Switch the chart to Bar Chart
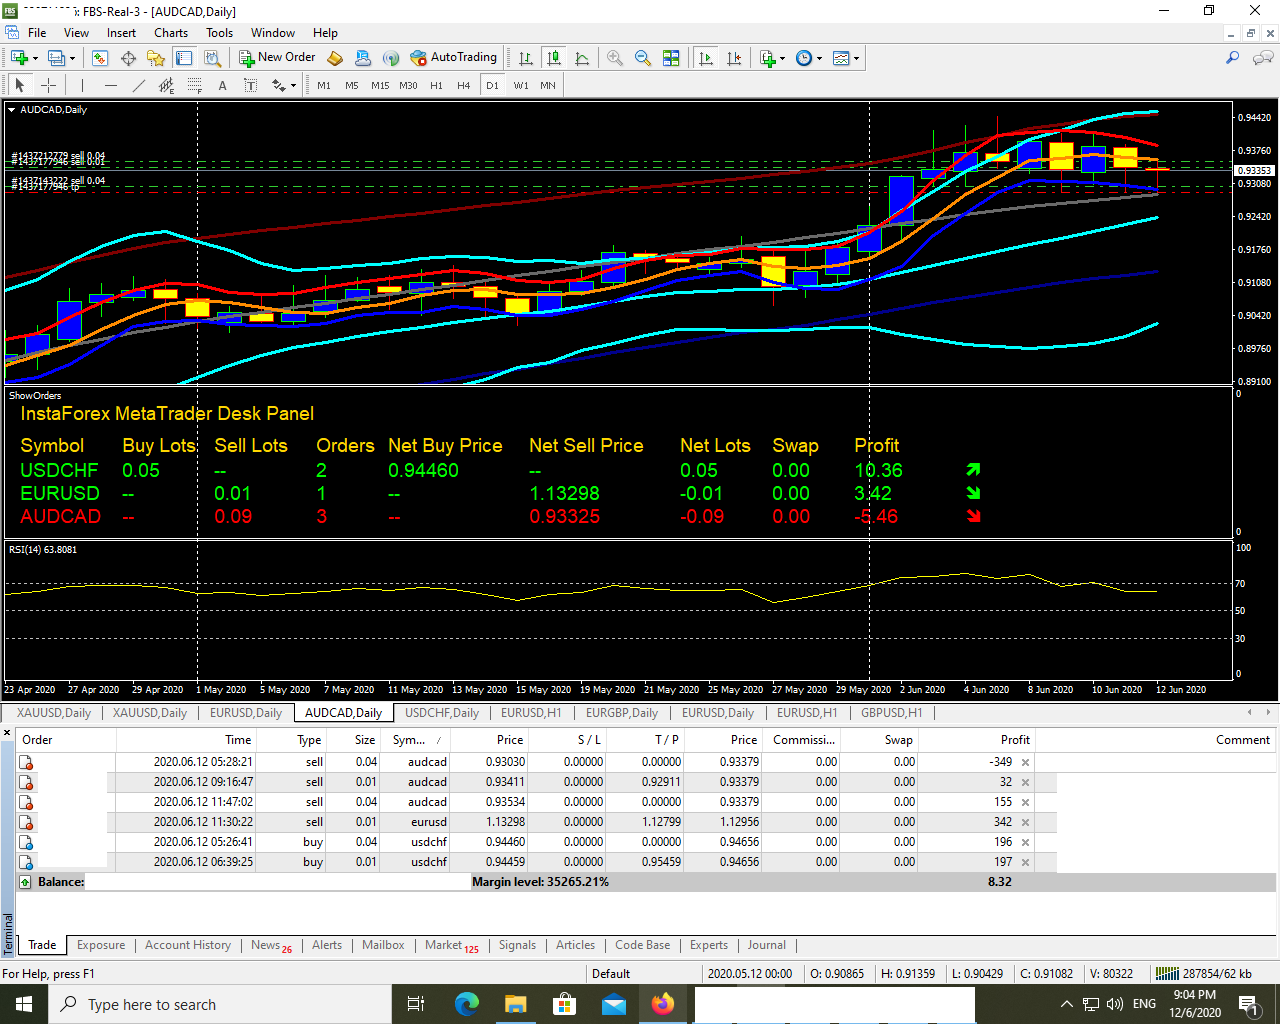Viewport: 1280px width, 1024px height. pyautogui.click(x=526, y=58)
